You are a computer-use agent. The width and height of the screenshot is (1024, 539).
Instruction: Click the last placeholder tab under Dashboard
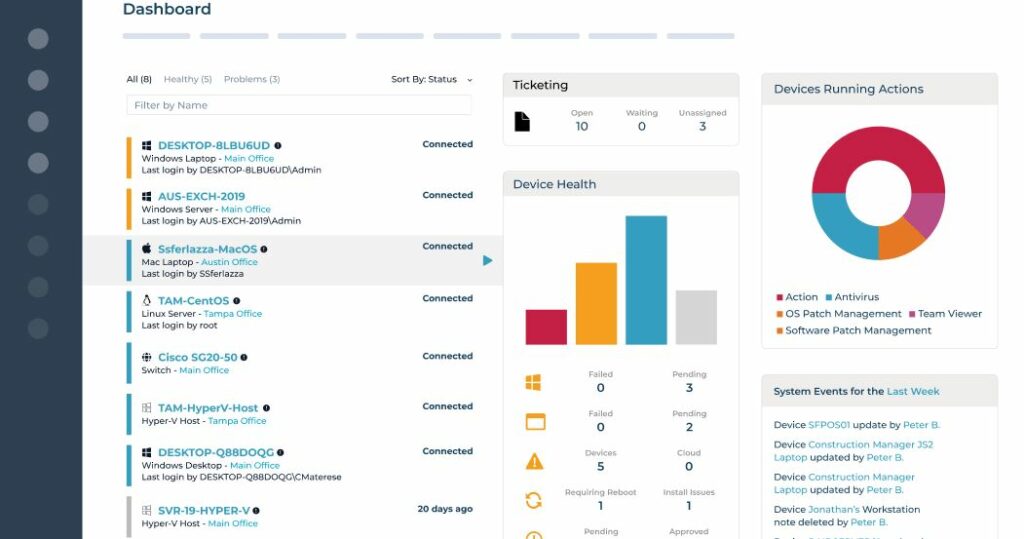(700, 36)
